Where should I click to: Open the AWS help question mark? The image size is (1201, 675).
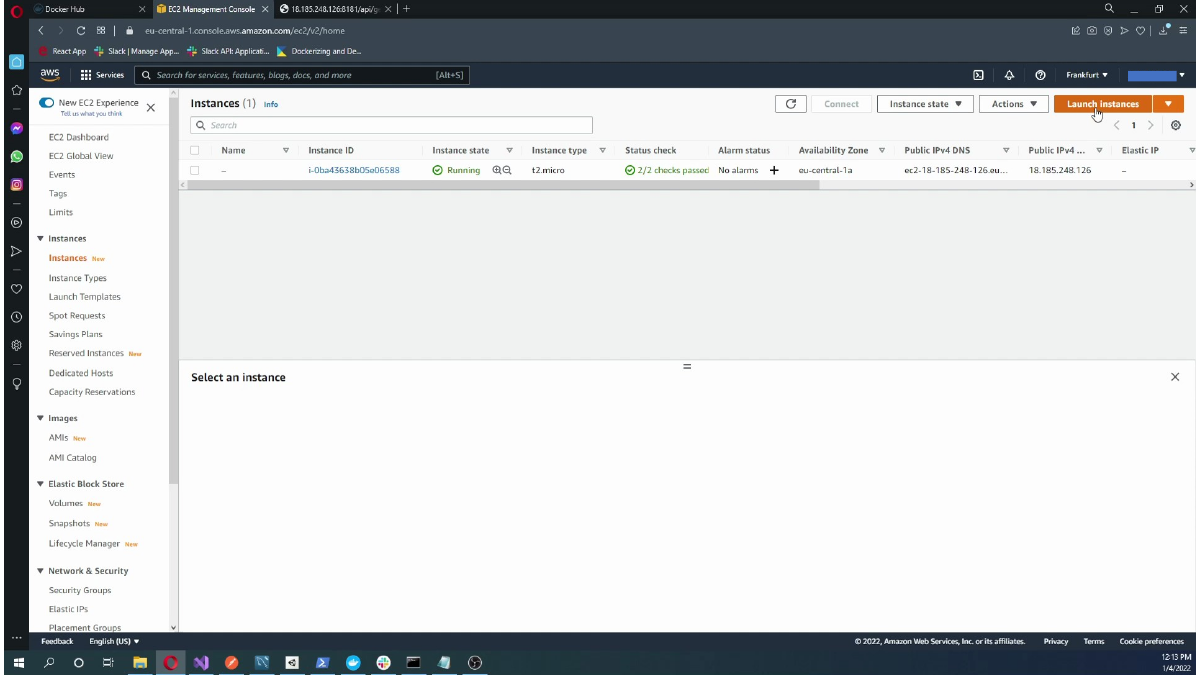coord(1041,75)
